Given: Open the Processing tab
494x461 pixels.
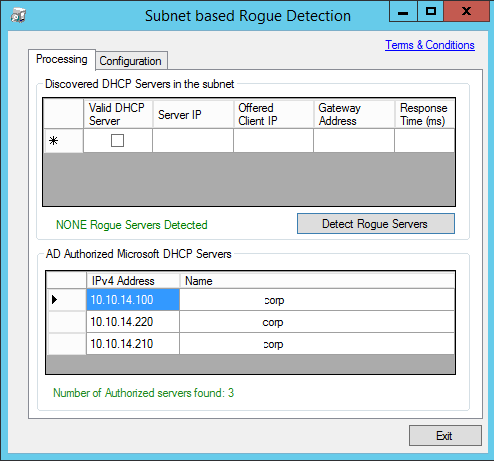Looking at the screenshot, I should click(x=62, y=59).
